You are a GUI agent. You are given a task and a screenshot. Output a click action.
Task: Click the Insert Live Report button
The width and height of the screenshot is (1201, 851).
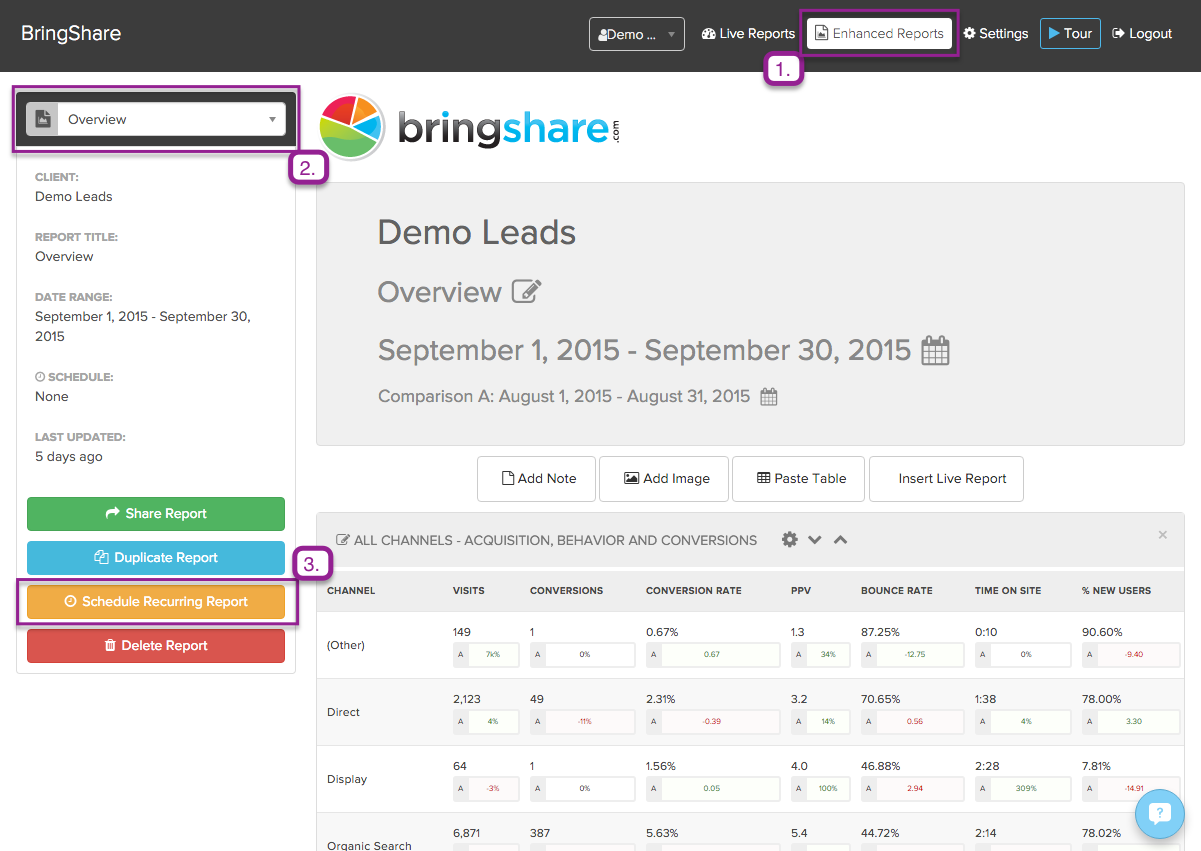[946, 479]
